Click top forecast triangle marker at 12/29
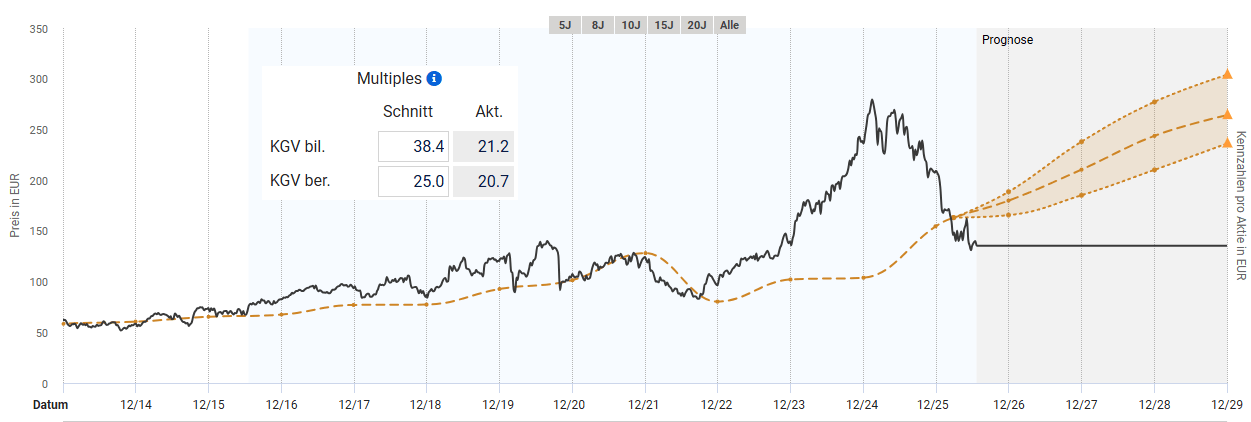The width and height of the screenshot is (1251, 422). coord(1228,74)
